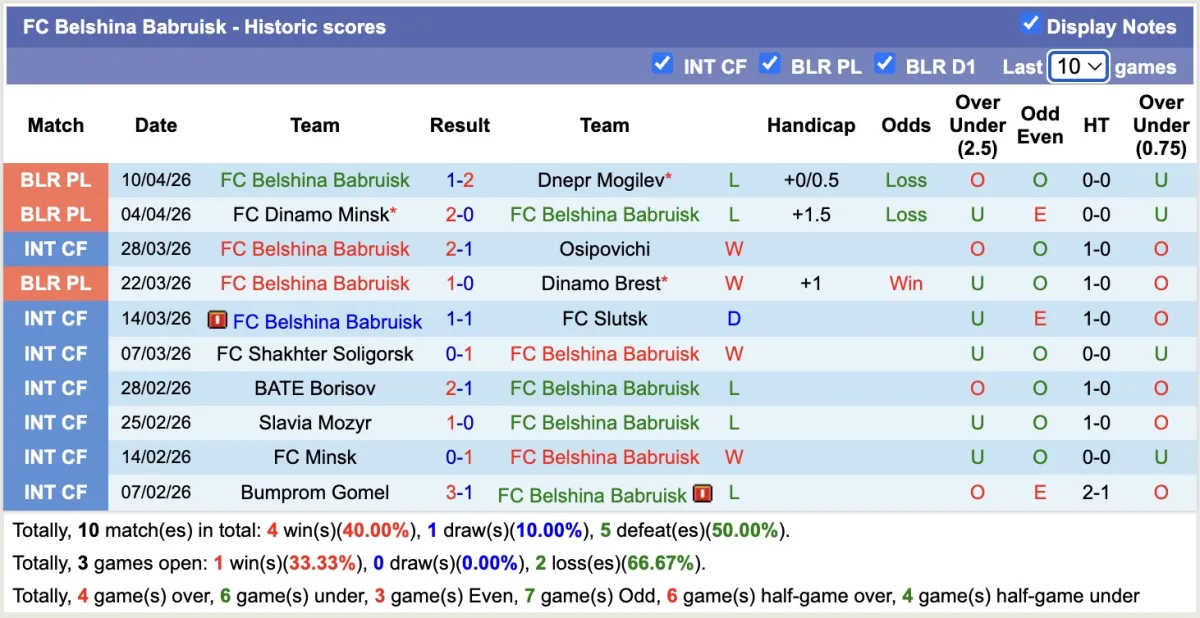1200x618 pixels.
Task: Open Dinamo Brest team link
Action: (601, 284)
